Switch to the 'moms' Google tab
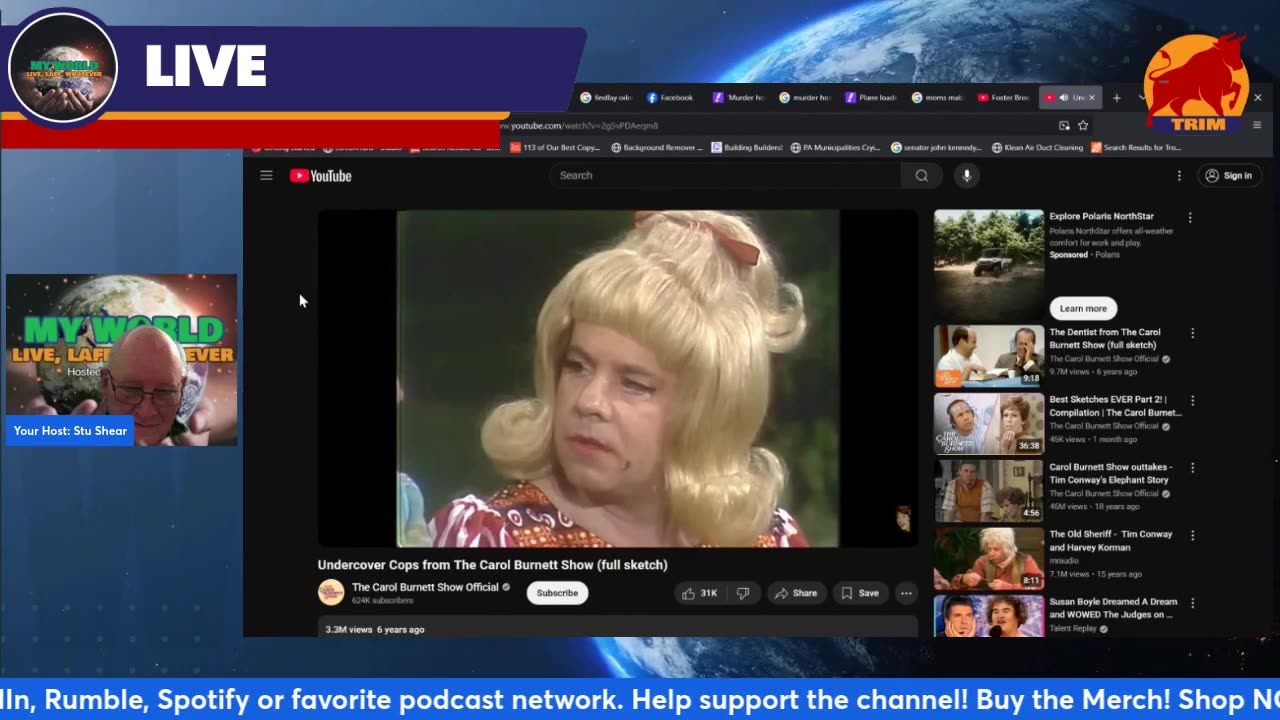 (x=937, y=98)
